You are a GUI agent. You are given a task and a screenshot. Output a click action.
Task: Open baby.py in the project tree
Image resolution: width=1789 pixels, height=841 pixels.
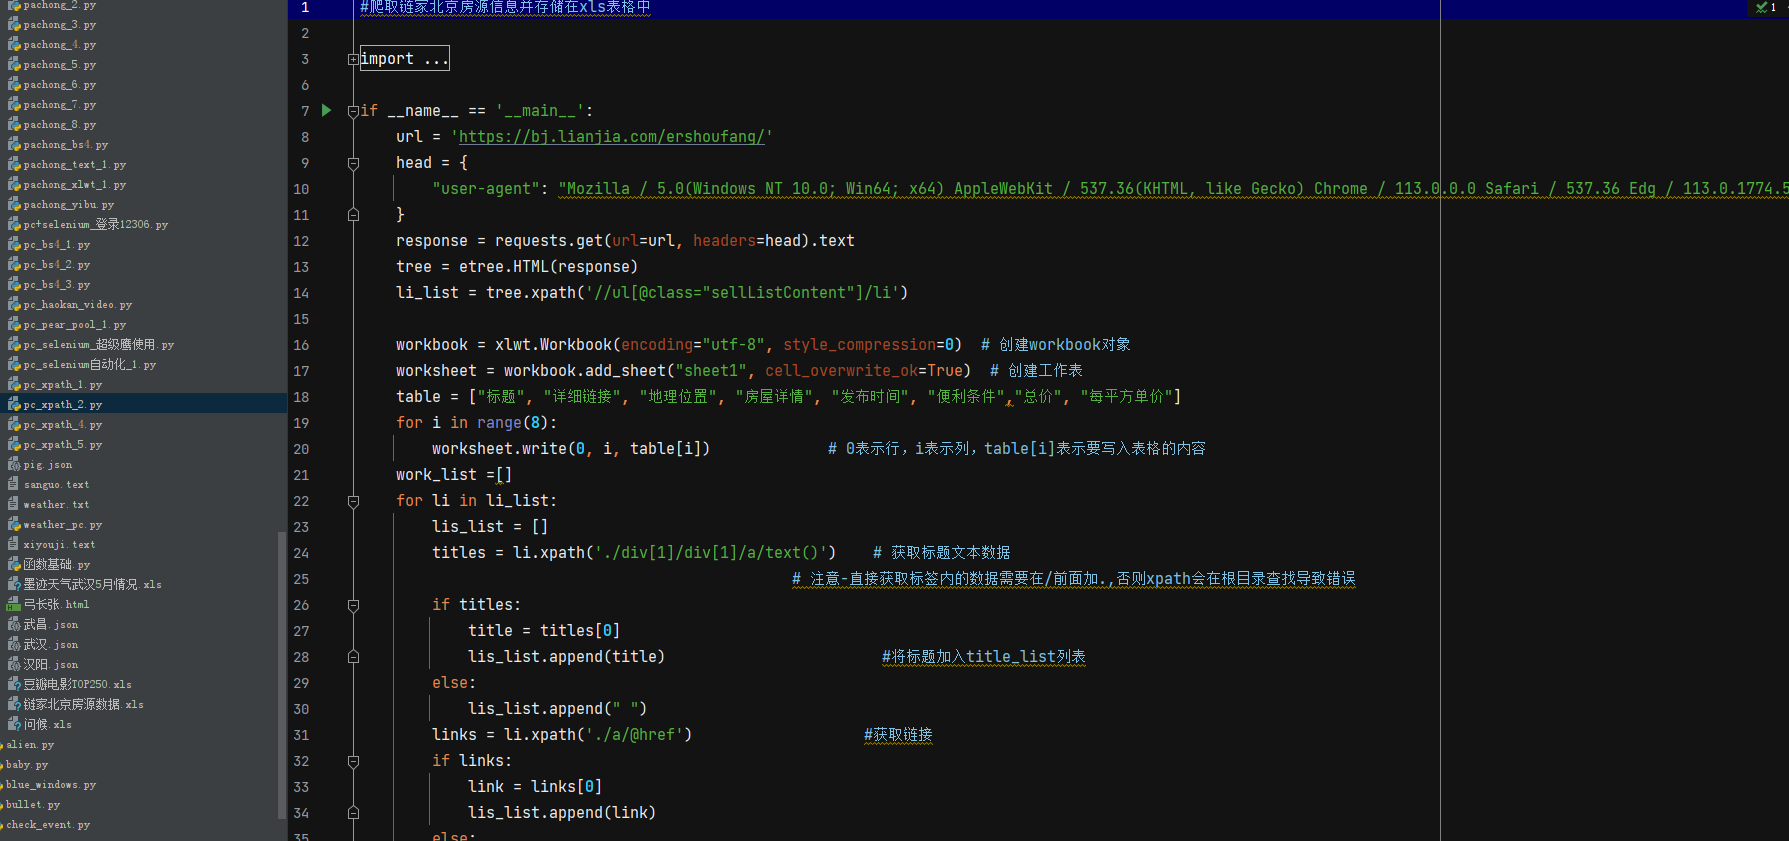[x=27, y=764]
